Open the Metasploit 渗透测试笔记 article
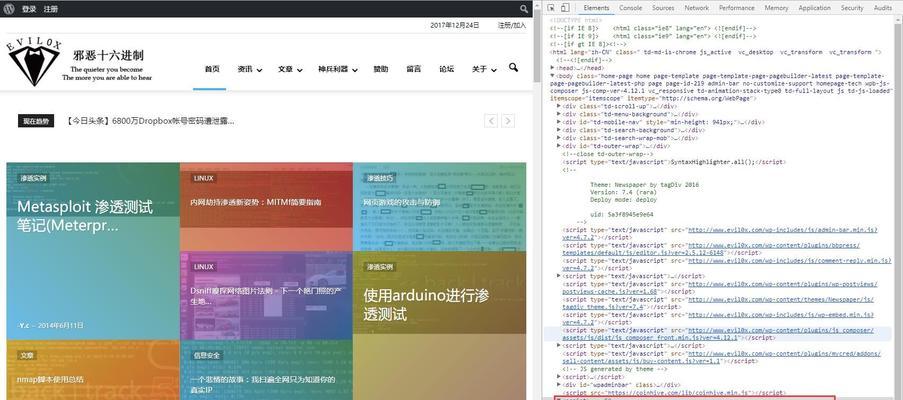The height and width of the screenshot is (400, 903). click(x=85, y=216)
